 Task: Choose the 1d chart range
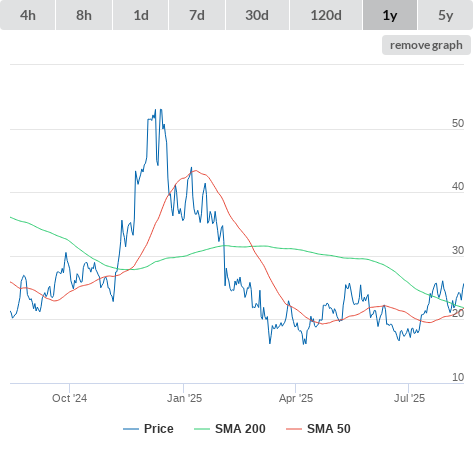(x=141, y=15)
